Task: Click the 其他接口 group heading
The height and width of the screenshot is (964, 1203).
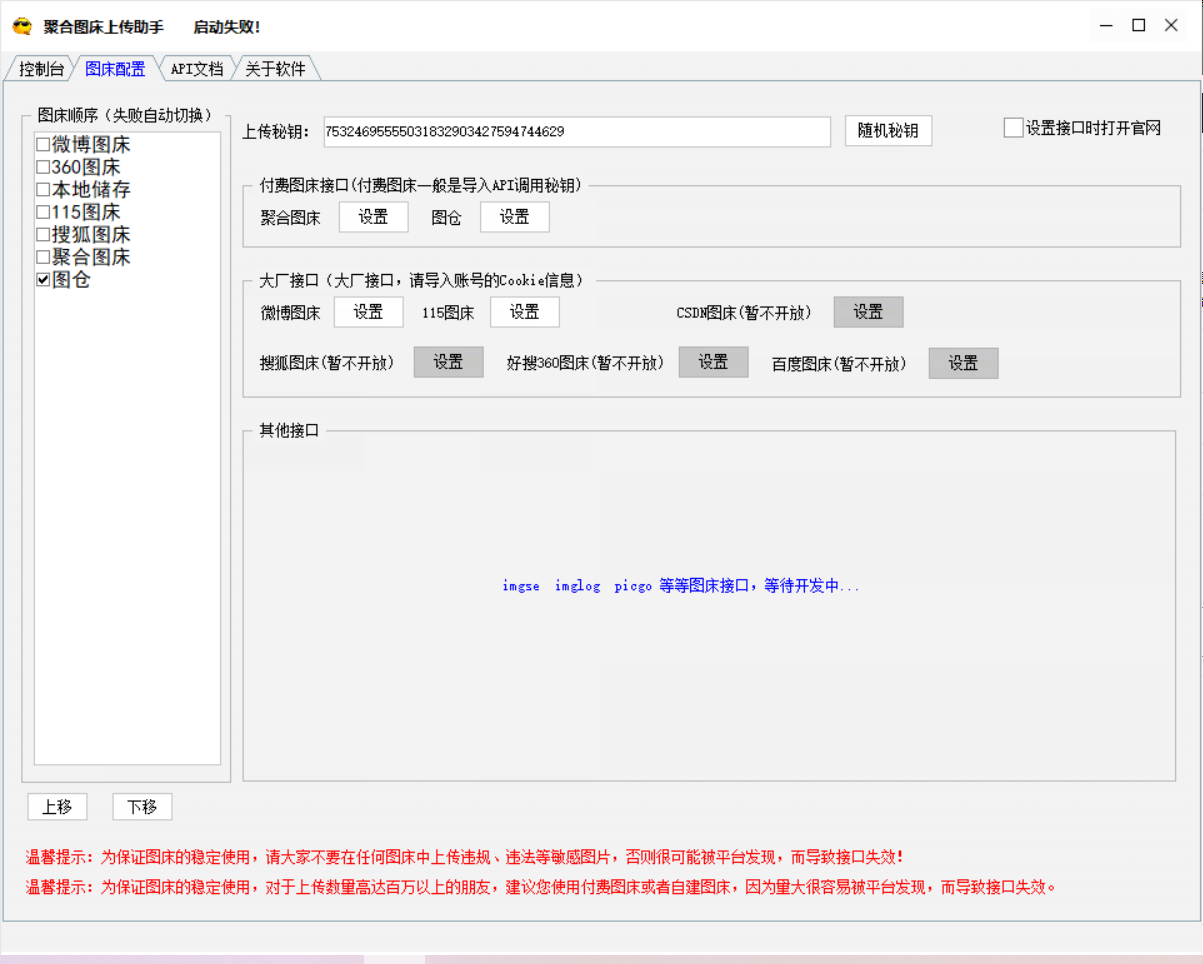Action: pyautogui.click(x=289, y=431)
